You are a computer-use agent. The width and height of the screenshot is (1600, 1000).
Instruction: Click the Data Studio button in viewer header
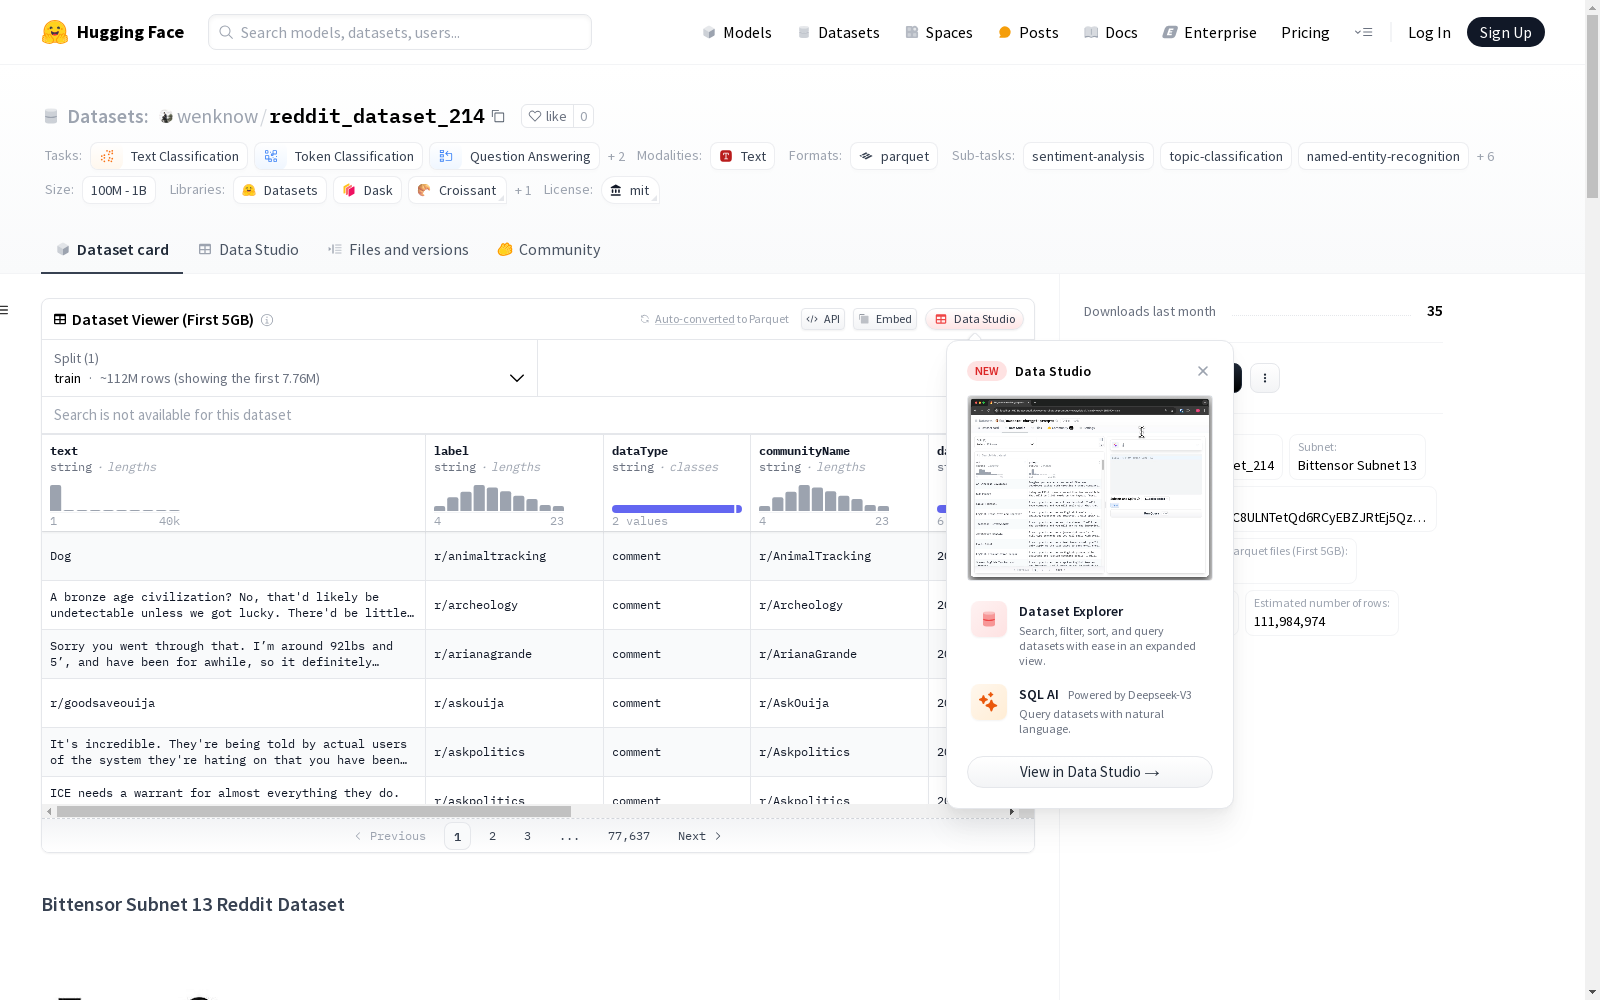pos(974,319)
